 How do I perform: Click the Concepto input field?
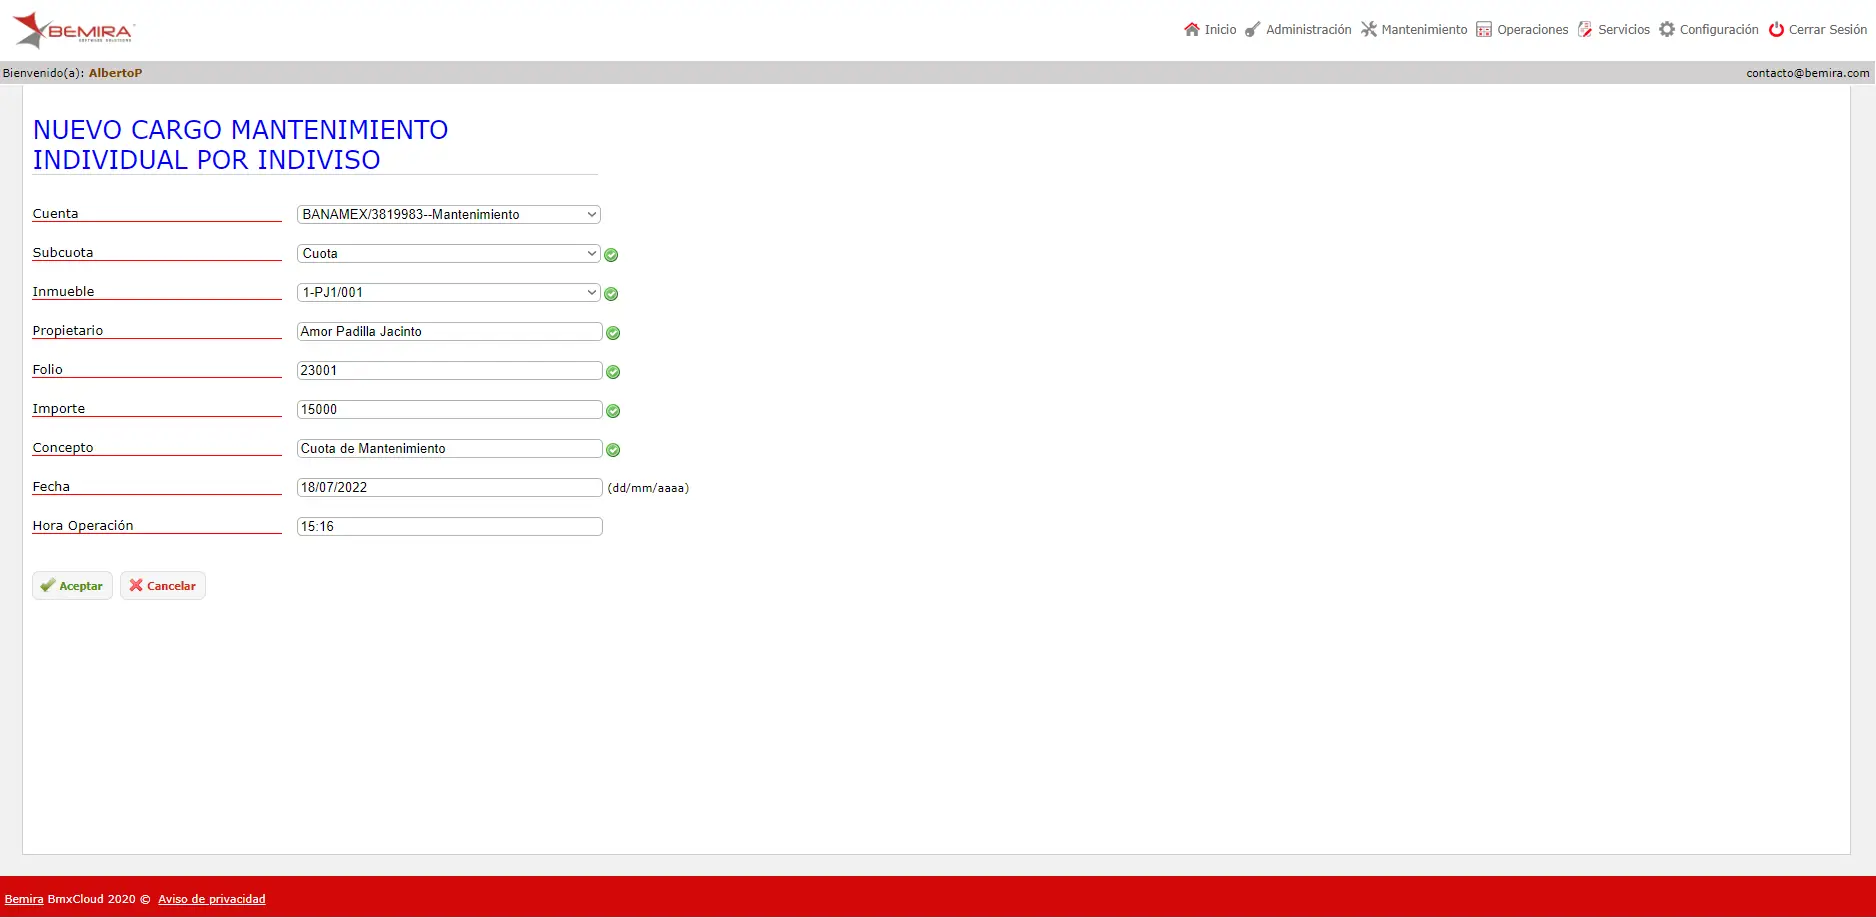tap(450, 448)
